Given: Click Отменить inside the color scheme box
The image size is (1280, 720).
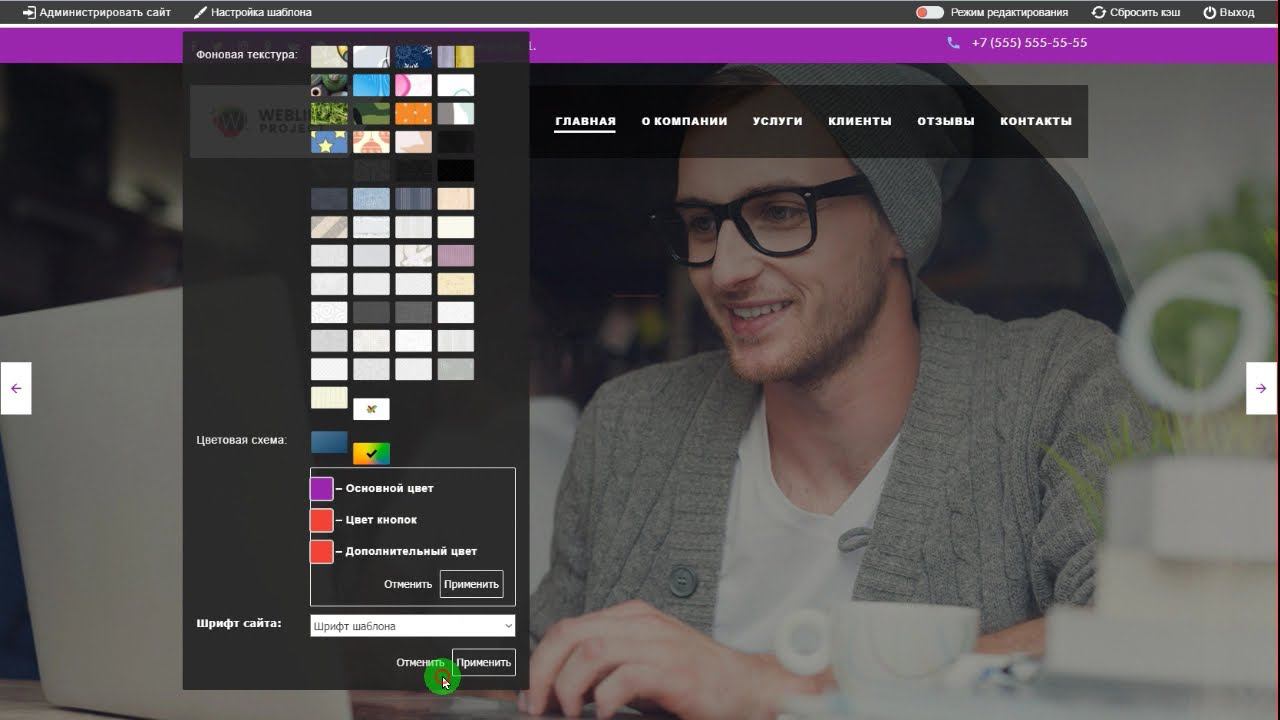Looking at the screenshot, I should click(408, 584).
